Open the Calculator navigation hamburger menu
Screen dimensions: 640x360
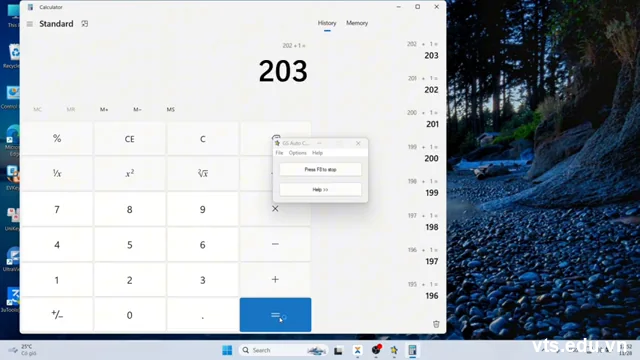click(30, 24)
